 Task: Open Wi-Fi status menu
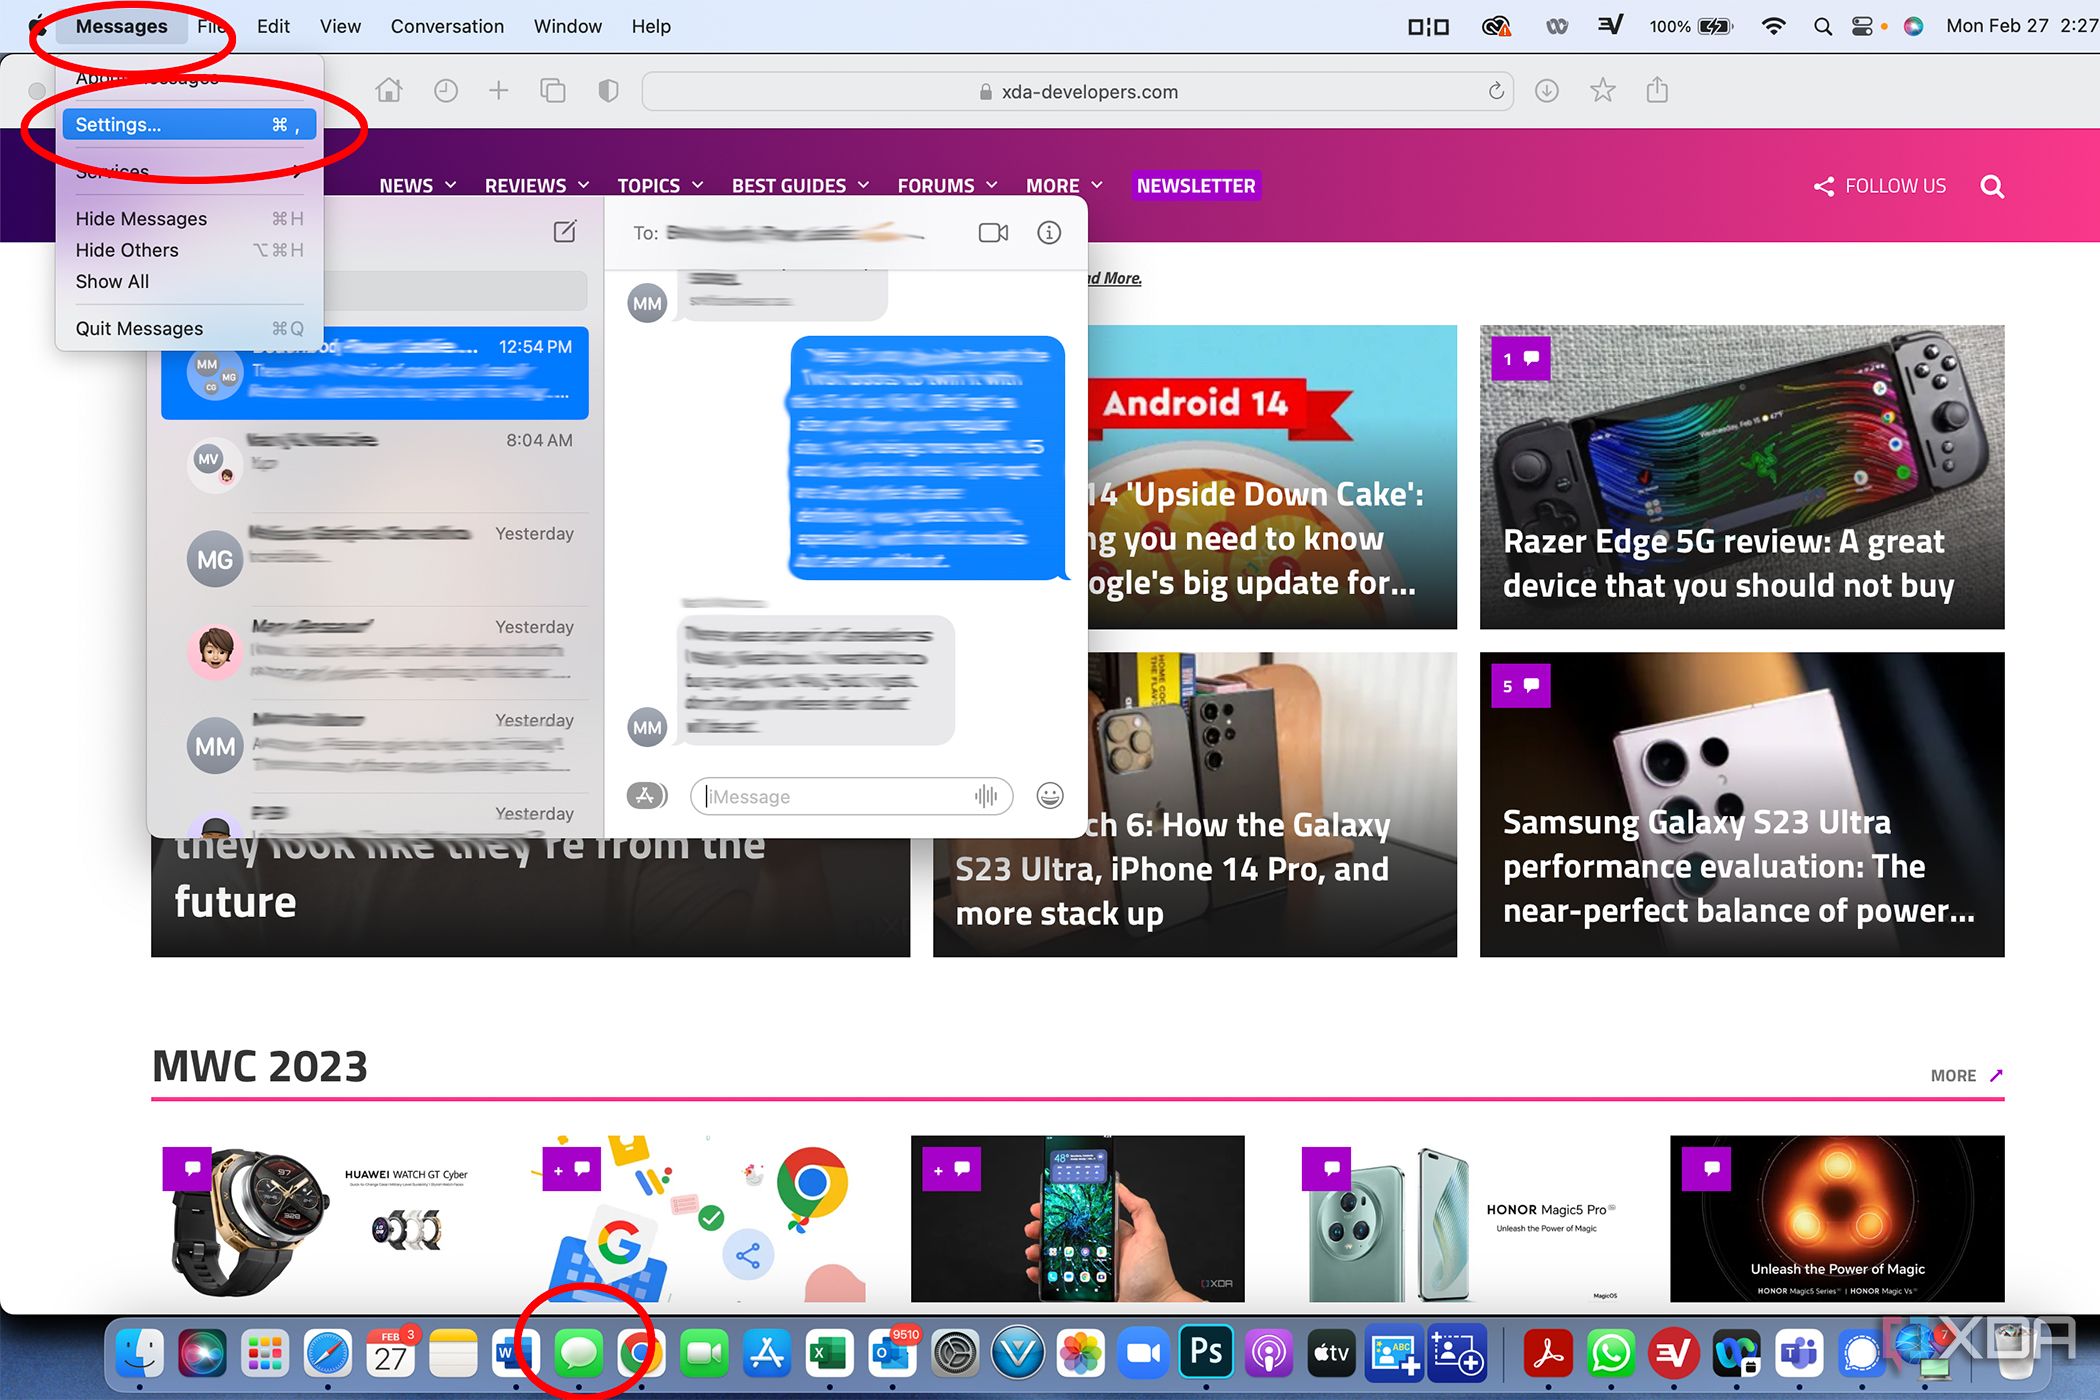tap(1773, 26)
